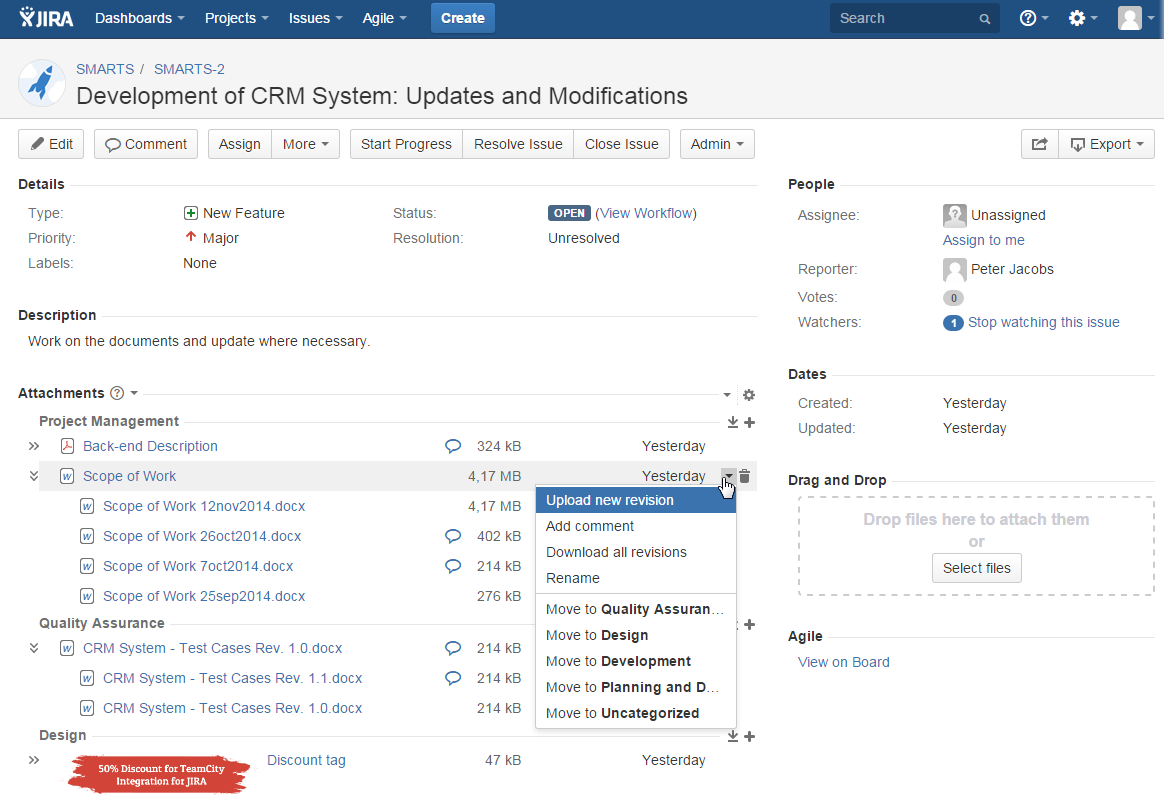This screenshot has width=1164, height=802.
Task: Open the attachments sorting dropdown arrow
Action: [x=728, y=395]
